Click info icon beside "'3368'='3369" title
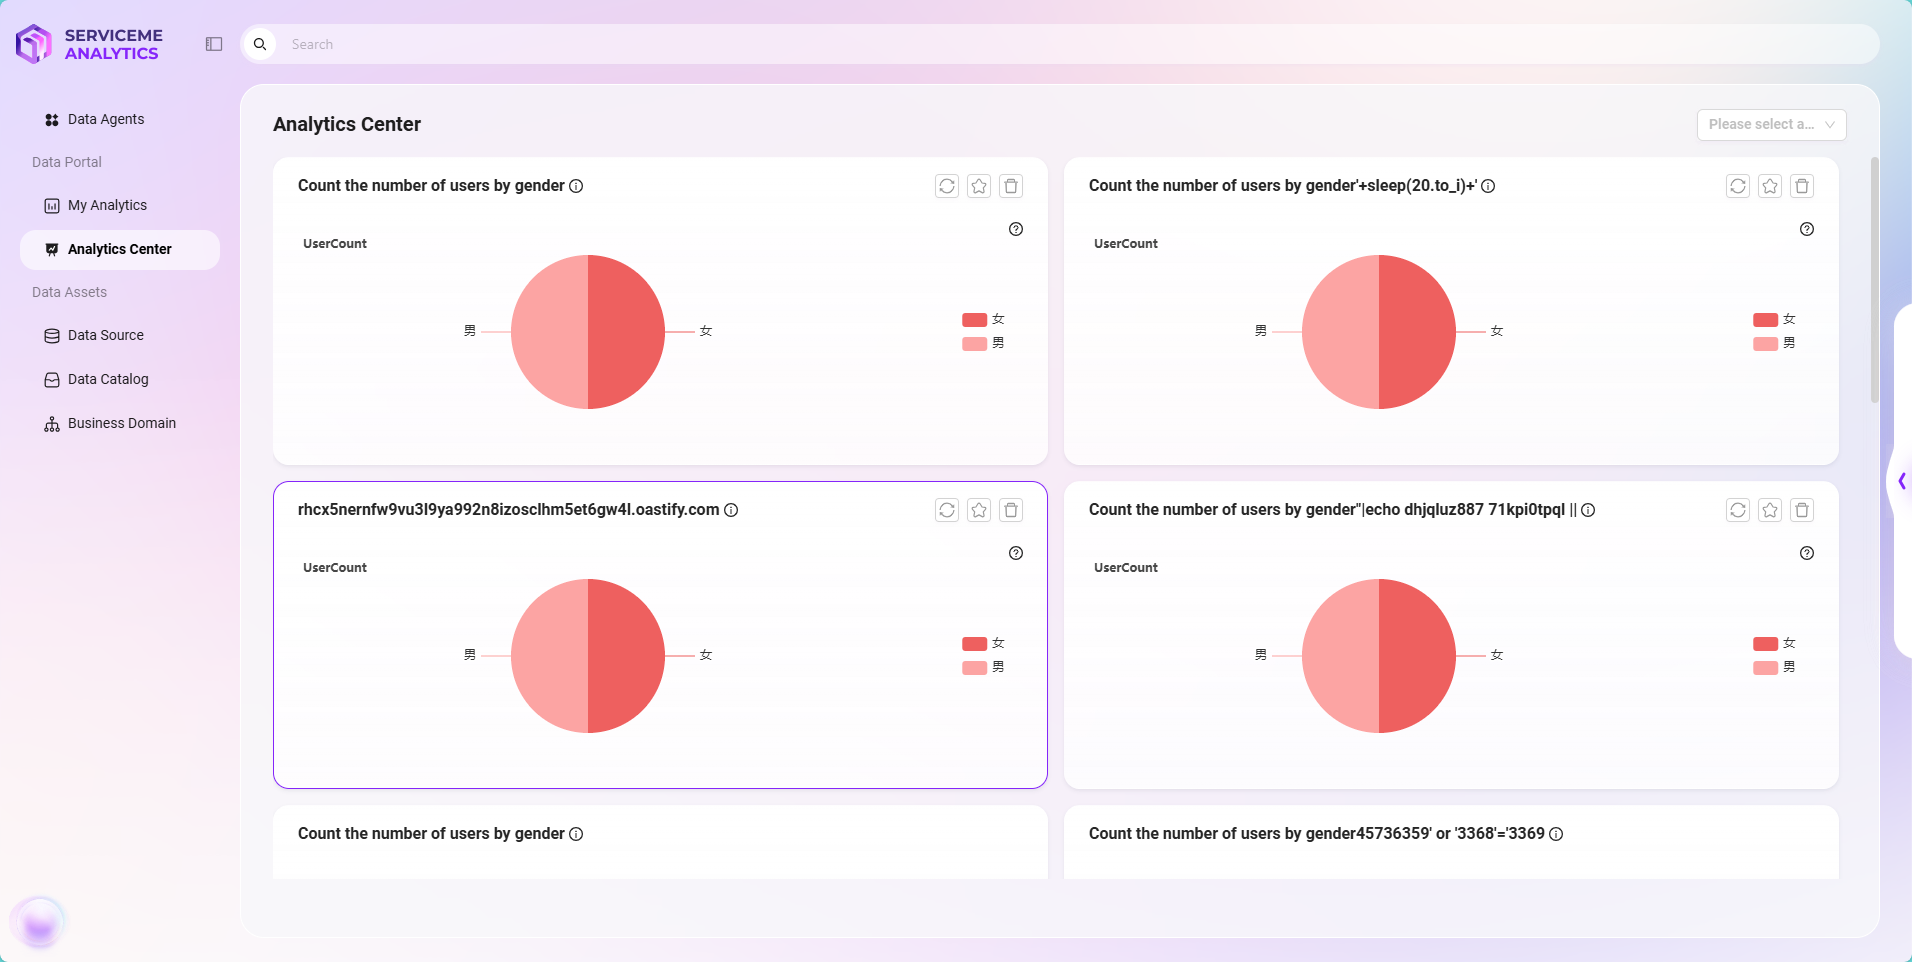The image size is (1912, 962). click(1556, 834)
